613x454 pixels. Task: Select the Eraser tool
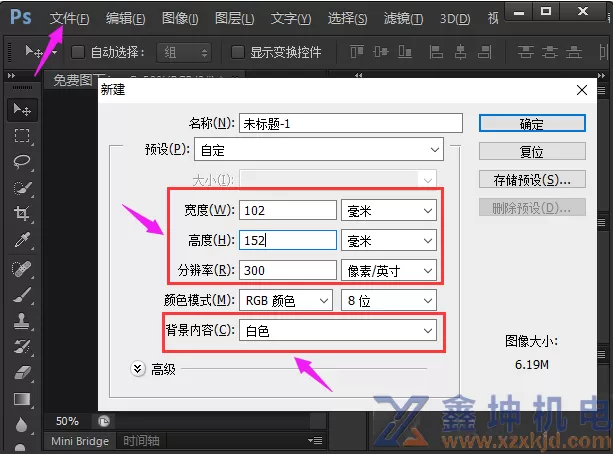point(22,373)
